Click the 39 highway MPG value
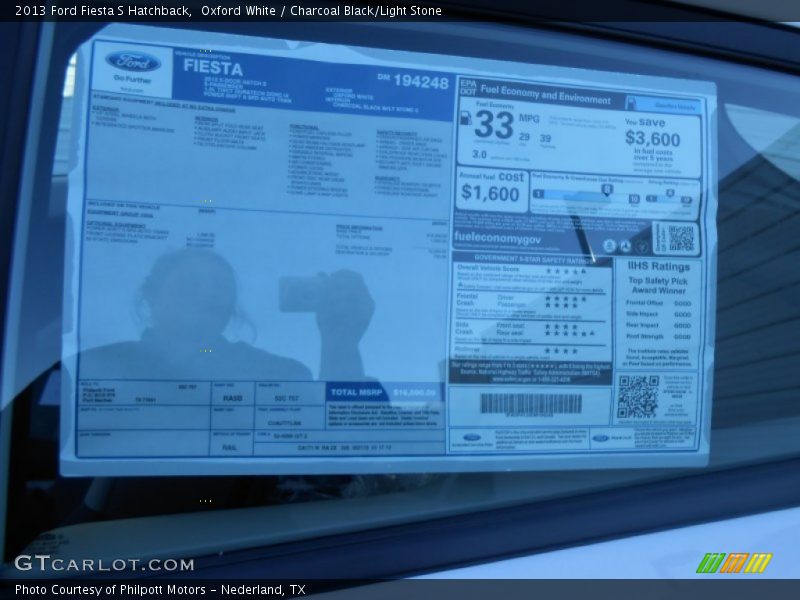This screenshot has height=600, width=800. pos(545,138)
